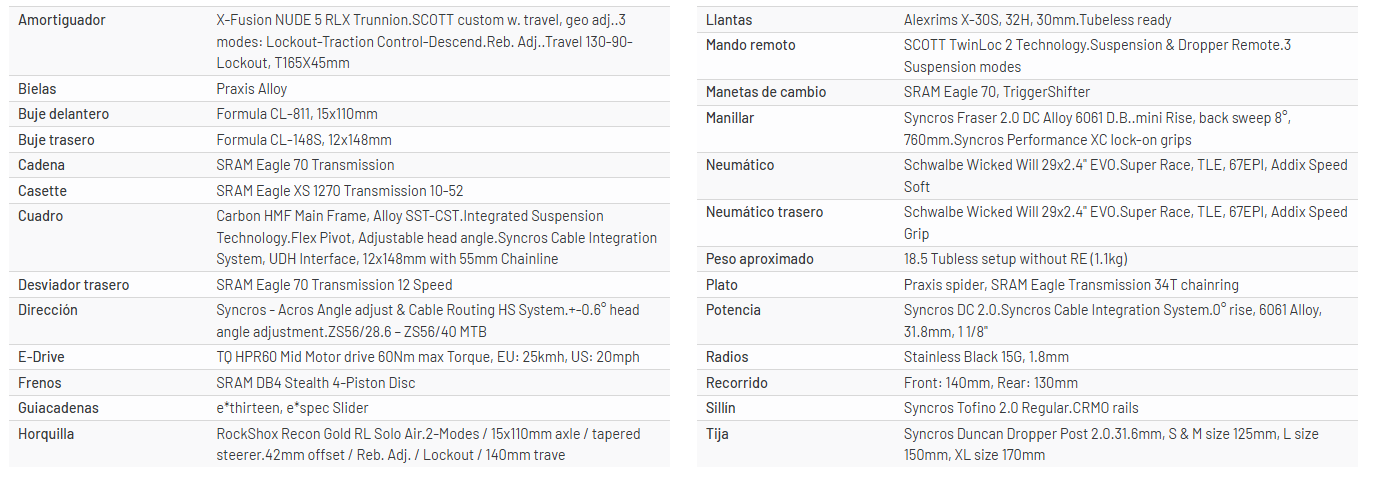Click the Neumático trasero label
The image size is (1389, 481).
(x=764, y=212)
